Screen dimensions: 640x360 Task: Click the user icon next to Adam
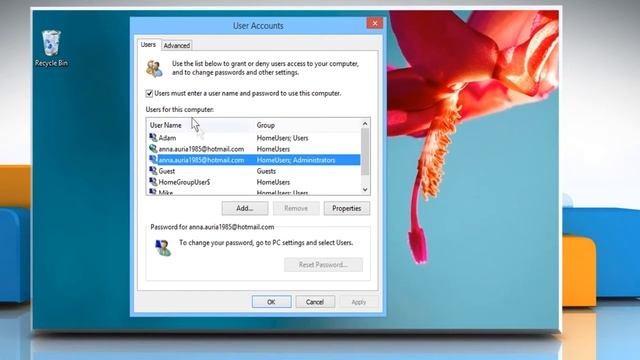153,138
